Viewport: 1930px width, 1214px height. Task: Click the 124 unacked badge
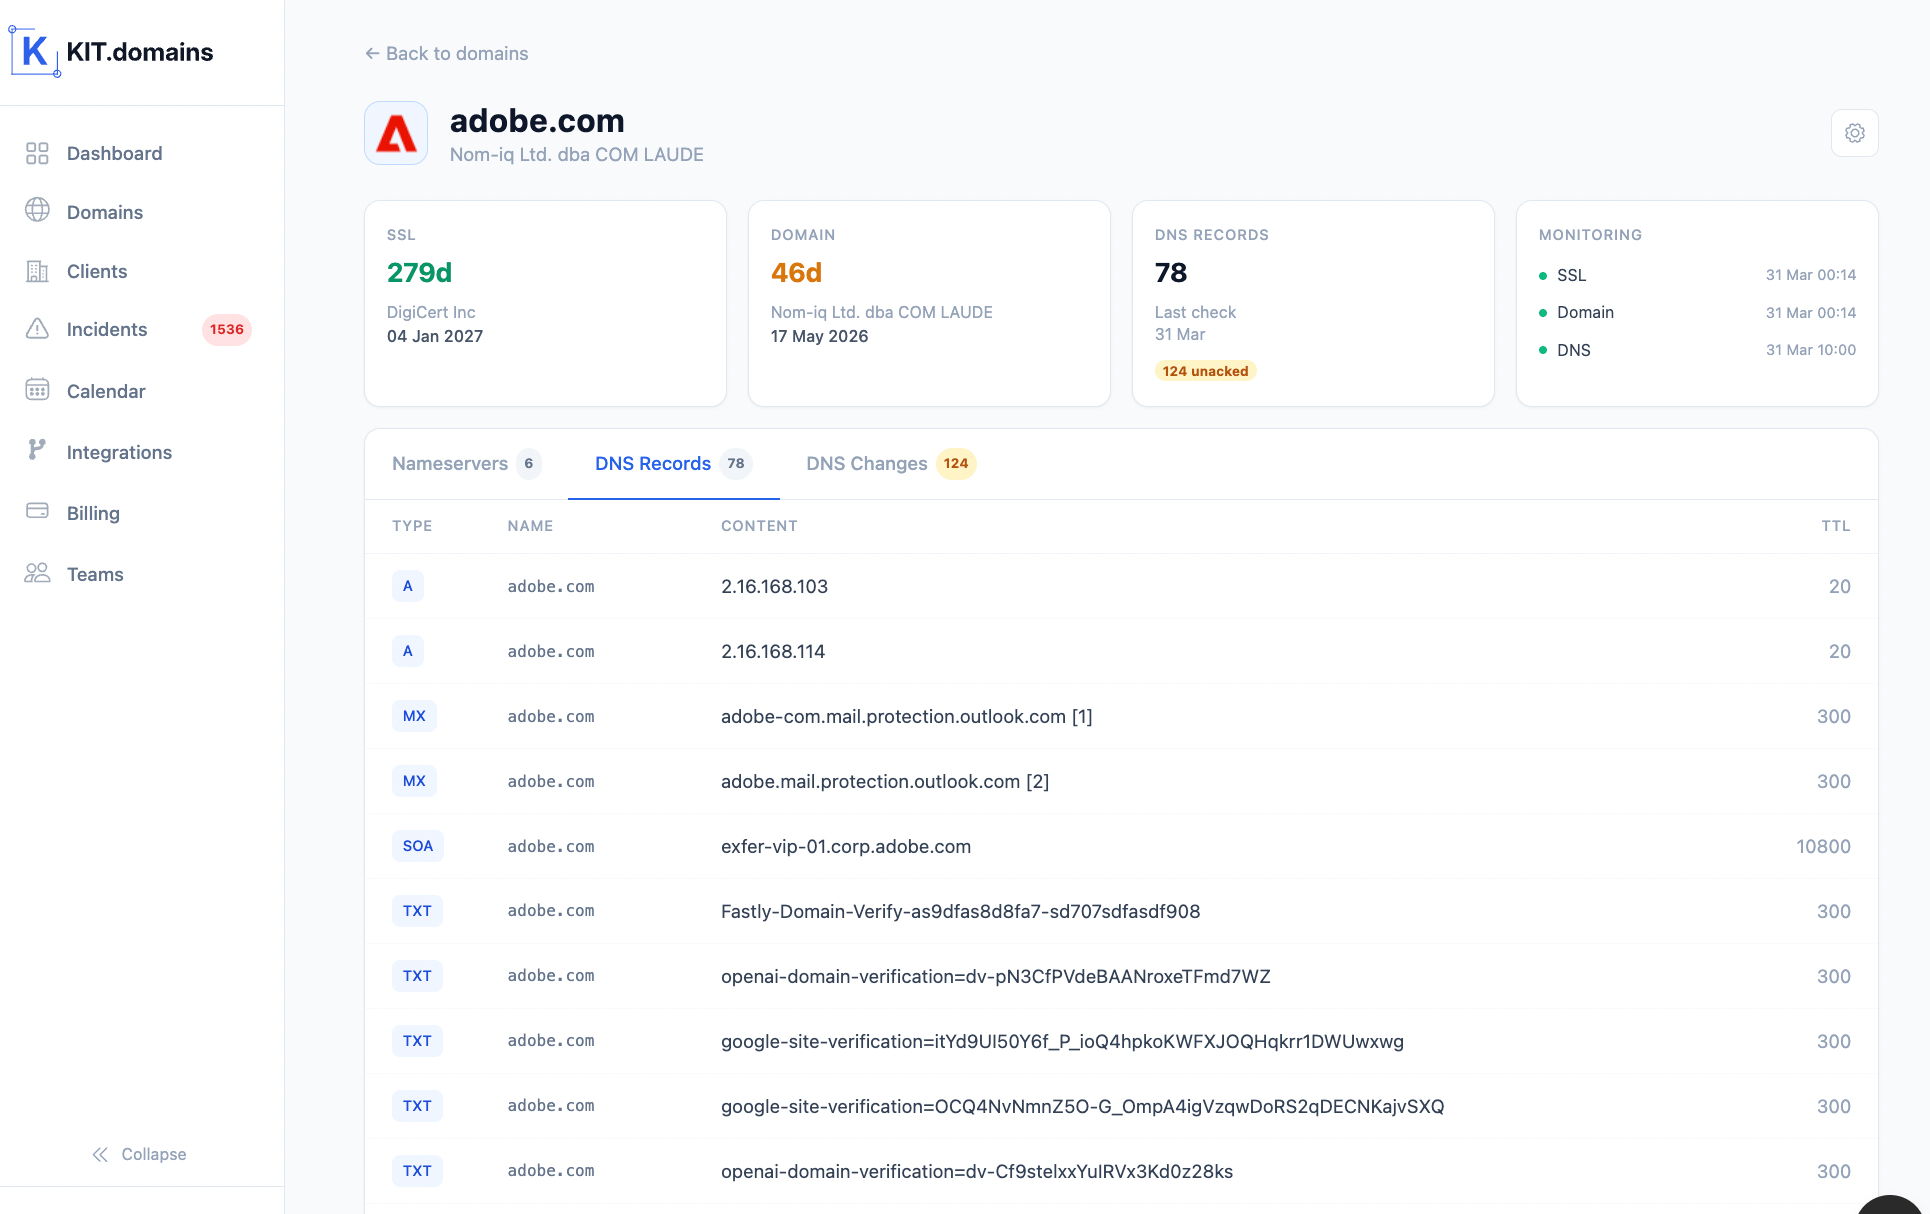click(x=1205, y=371)
